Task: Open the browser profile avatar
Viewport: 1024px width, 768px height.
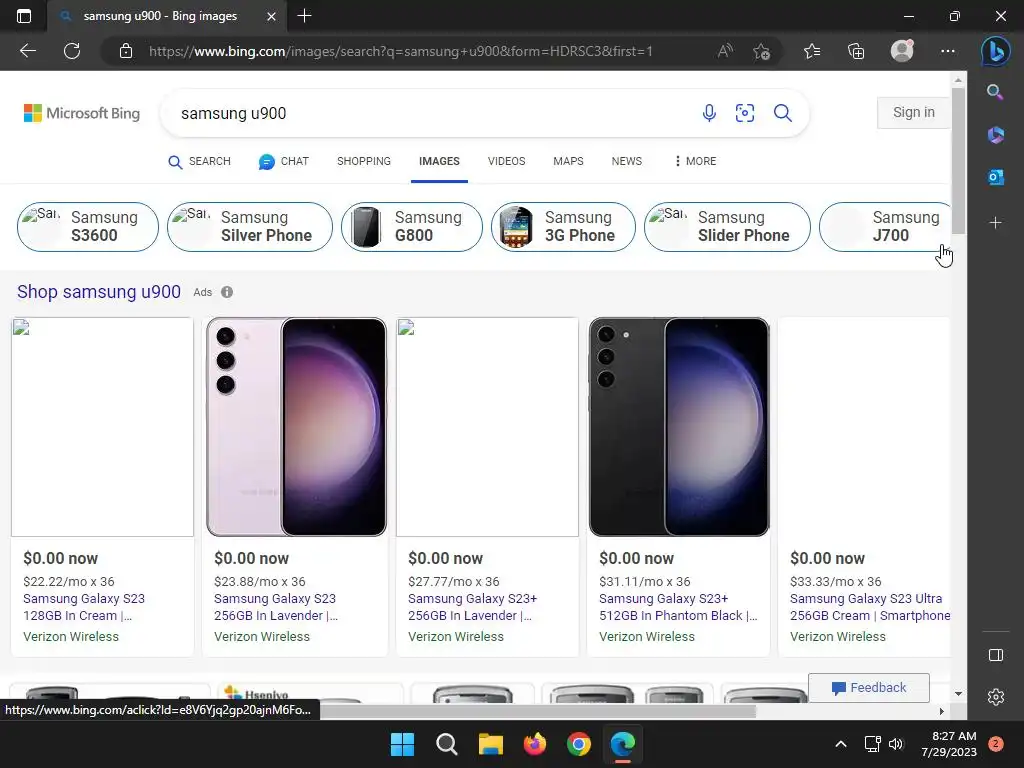Action: point(902,50)
